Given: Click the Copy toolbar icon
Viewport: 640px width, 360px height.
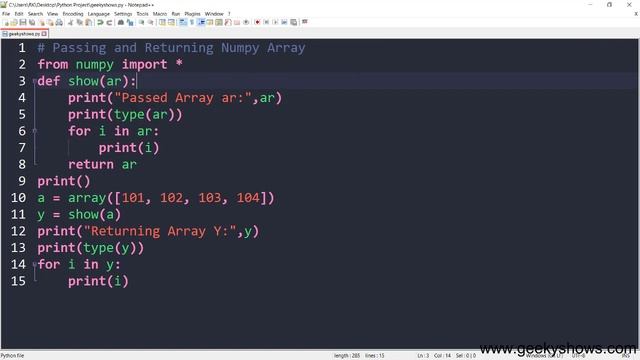Looking at the screenshot, I should point(80,22).
